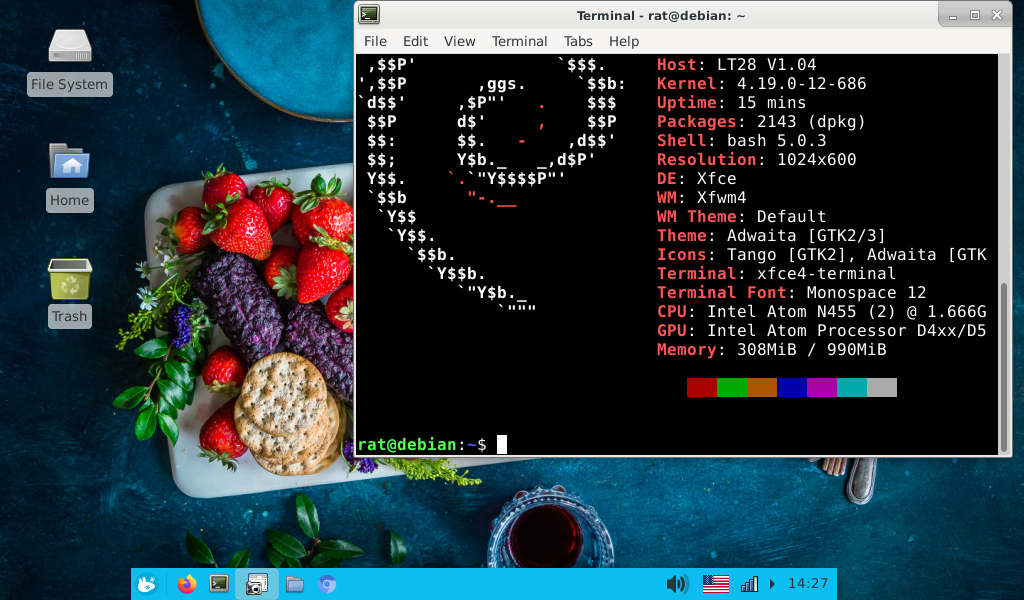1024x600 pixels.
Task: Click the 'Terminal: xfce4-terminal' line
Action: coord(776,273)
